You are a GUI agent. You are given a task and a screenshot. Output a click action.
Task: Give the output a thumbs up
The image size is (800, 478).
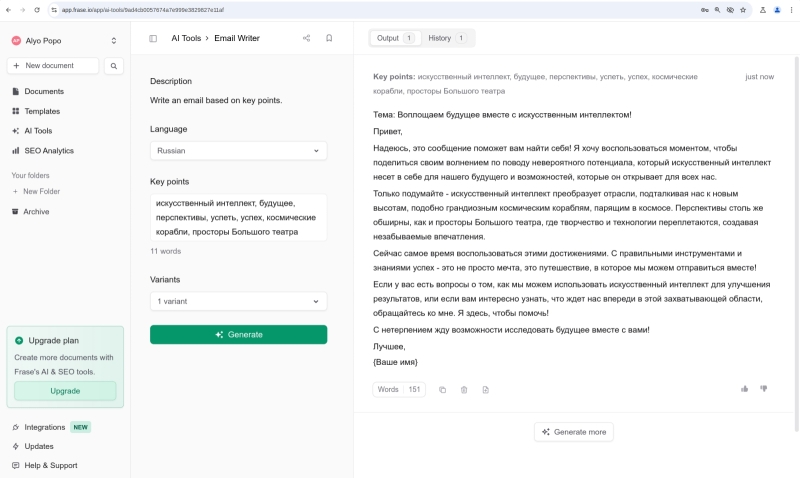pyautogui.click(x=744, y=388)
